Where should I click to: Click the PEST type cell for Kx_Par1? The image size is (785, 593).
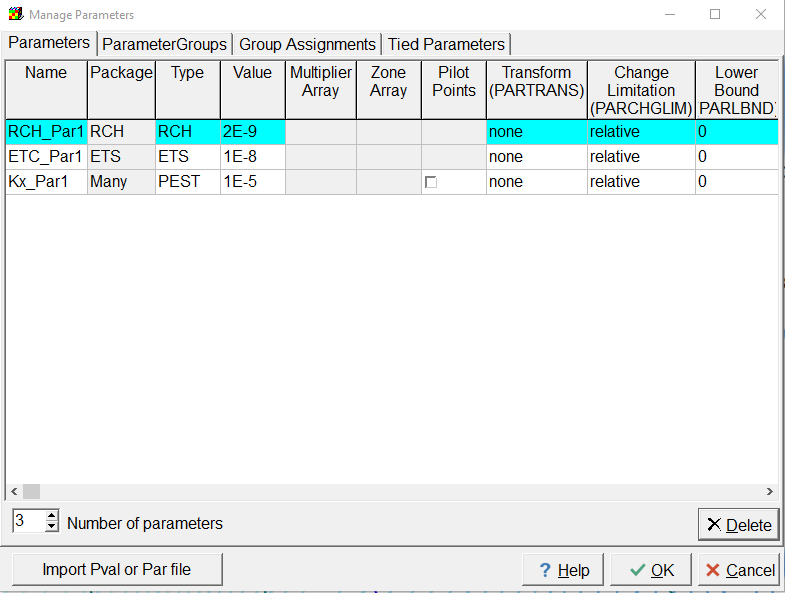tap(188, 182)
